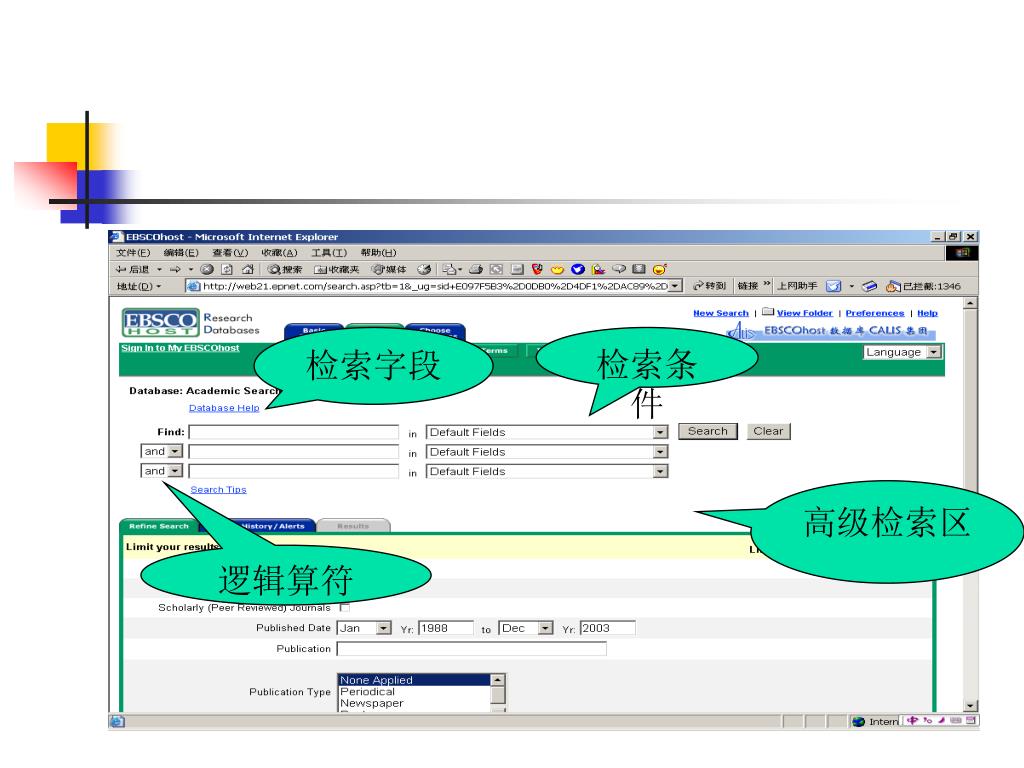Click the red shield icon in IE toolbar
This screenshot has height=768, width=1024.
pos(537,269)
